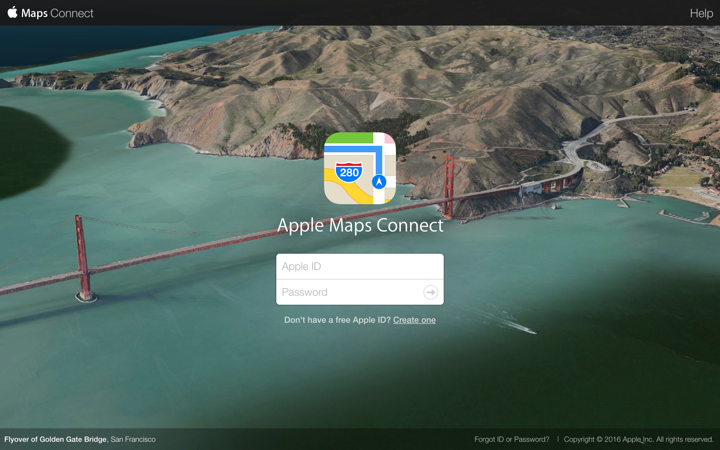Click the Maps Connect header title
Screen dimensions: 720x450
click(57, 13)
